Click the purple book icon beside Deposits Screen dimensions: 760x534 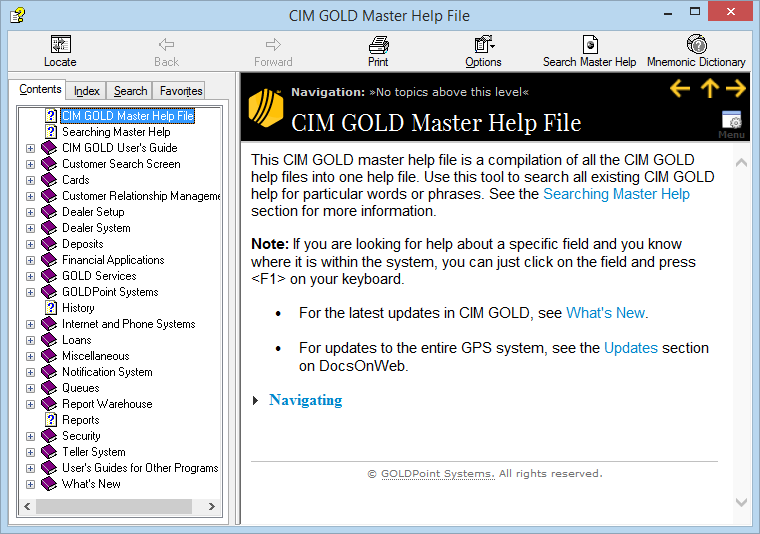click(49, 244)
